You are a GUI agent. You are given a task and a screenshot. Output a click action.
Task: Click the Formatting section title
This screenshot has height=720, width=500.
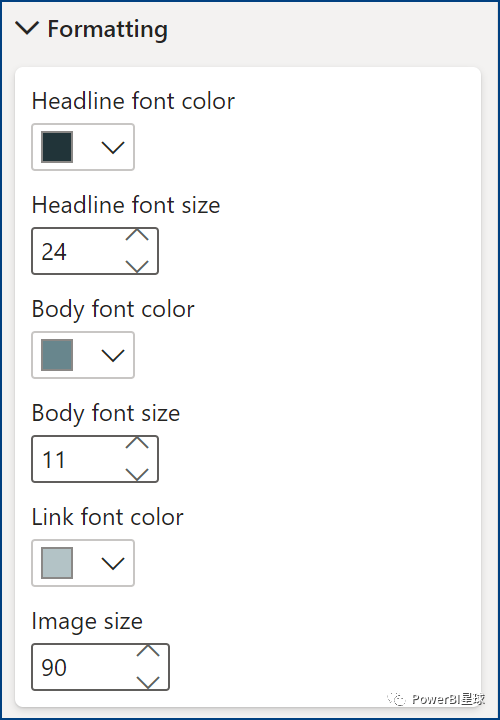click(107, 29)
